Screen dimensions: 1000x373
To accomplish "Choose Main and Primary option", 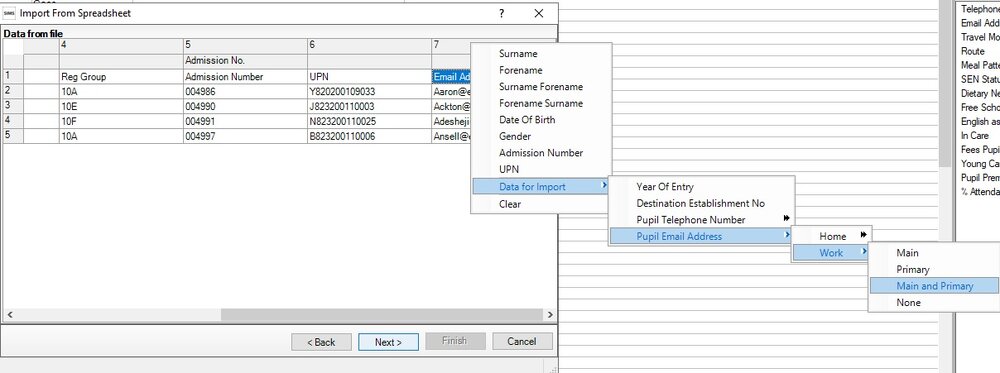I will tap(934, 286).
